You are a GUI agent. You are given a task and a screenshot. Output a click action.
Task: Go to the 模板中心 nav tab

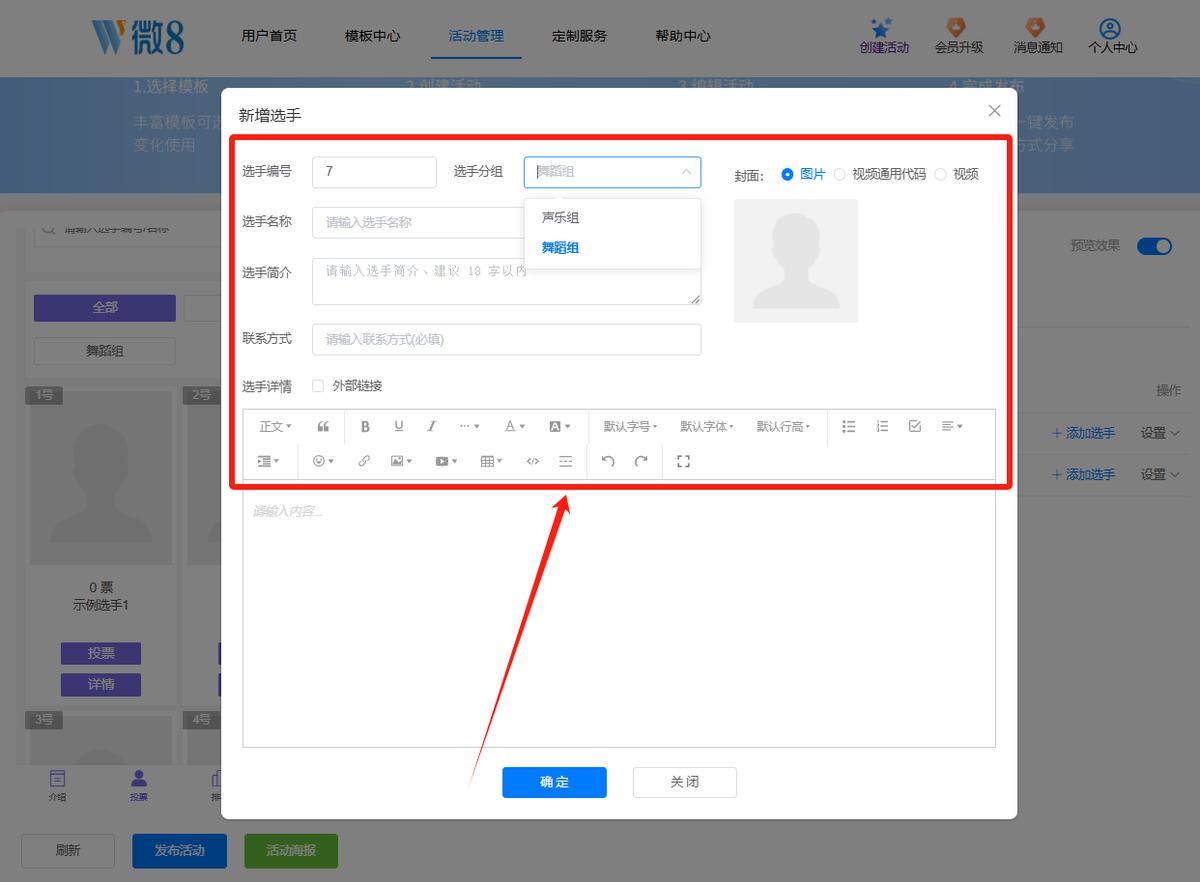[x=372, y=36]
